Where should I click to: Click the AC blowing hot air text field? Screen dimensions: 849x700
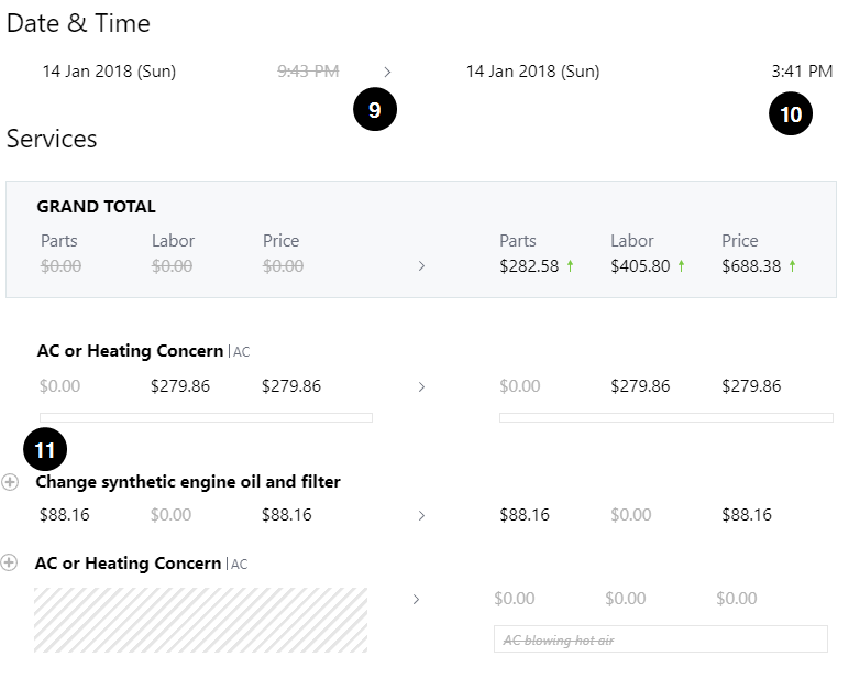(660, 639)
